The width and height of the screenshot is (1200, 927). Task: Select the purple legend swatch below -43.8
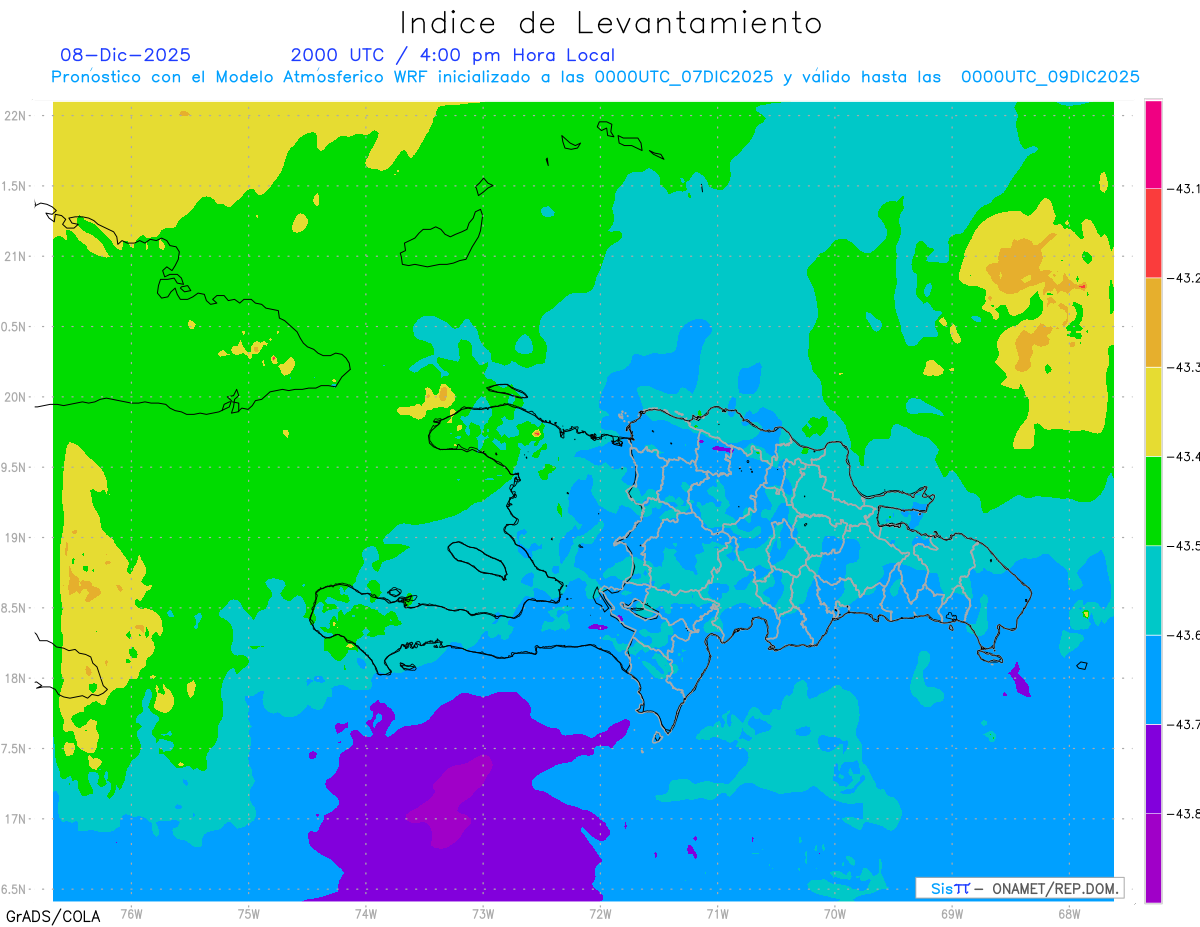(x=1153, y=857)
